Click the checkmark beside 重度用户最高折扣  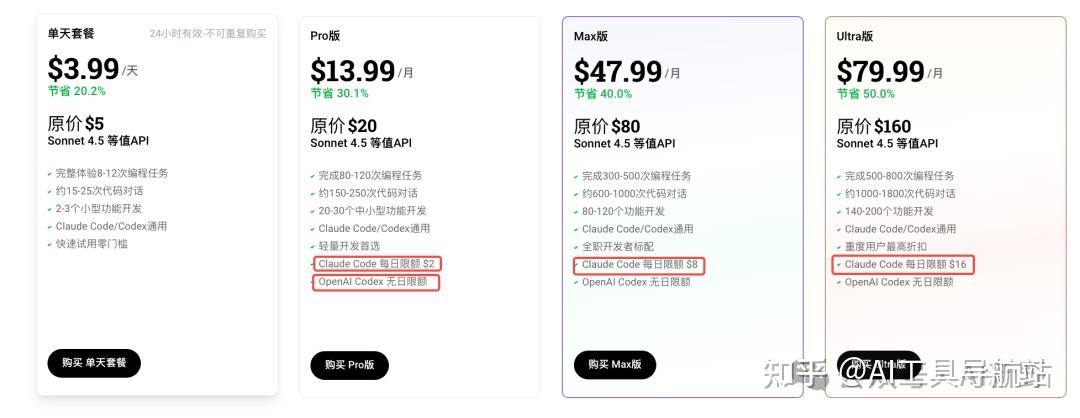(x=839, y=247)
